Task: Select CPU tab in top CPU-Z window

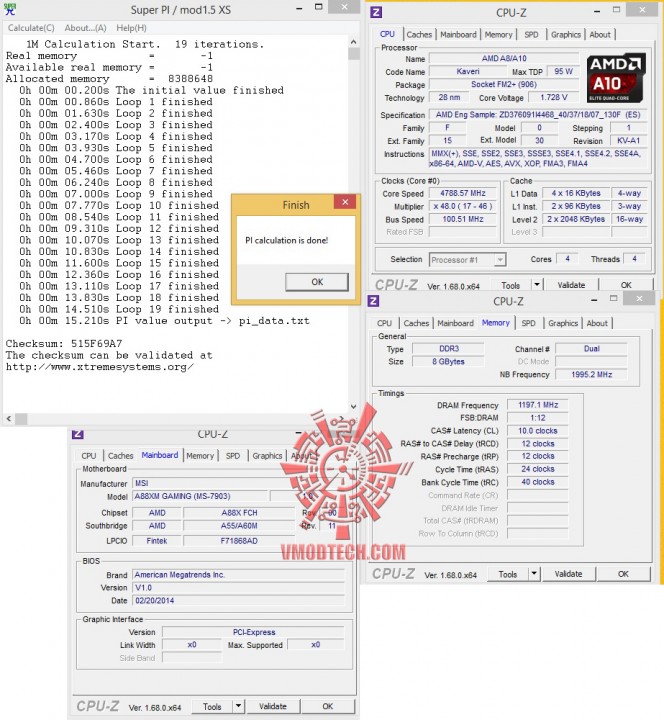Action: pos(387,34)
